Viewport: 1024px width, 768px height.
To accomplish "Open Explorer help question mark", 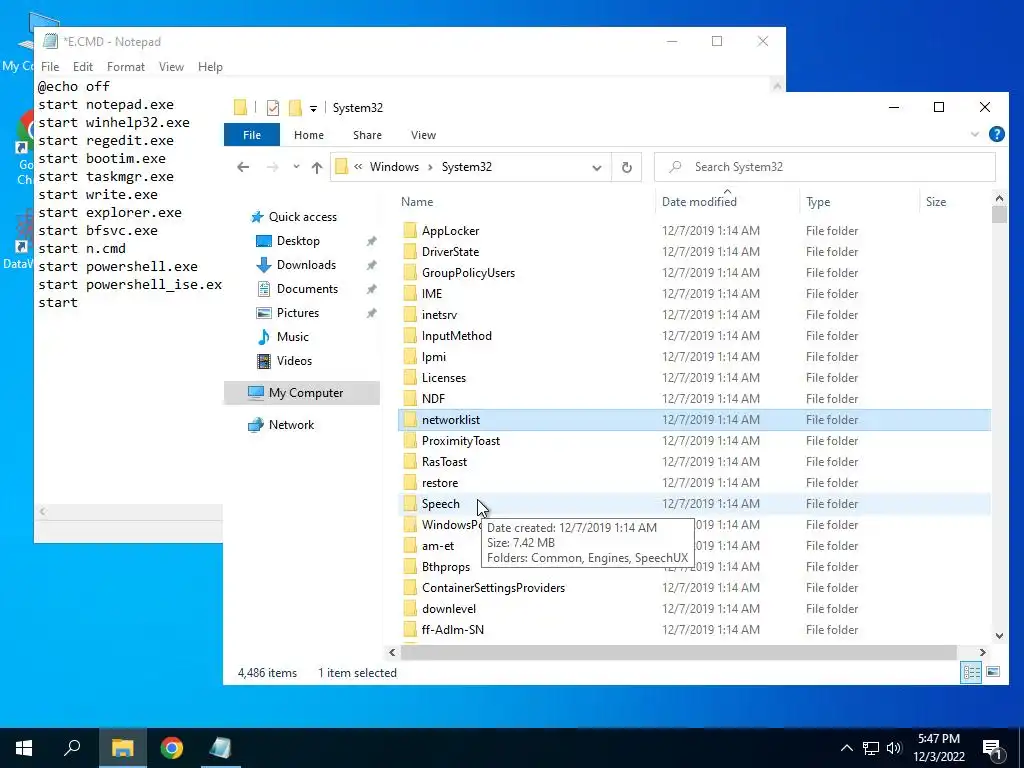I will (x=997, y=135).
